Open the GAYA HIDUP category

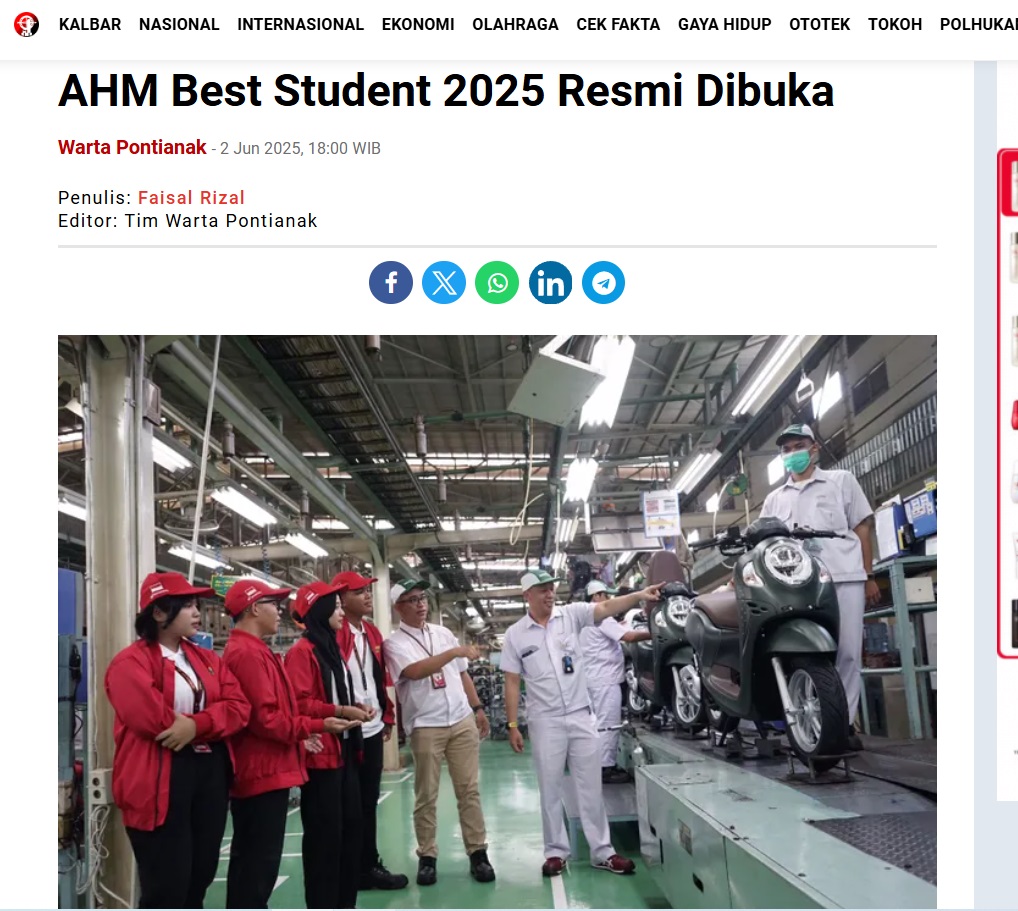725,25
